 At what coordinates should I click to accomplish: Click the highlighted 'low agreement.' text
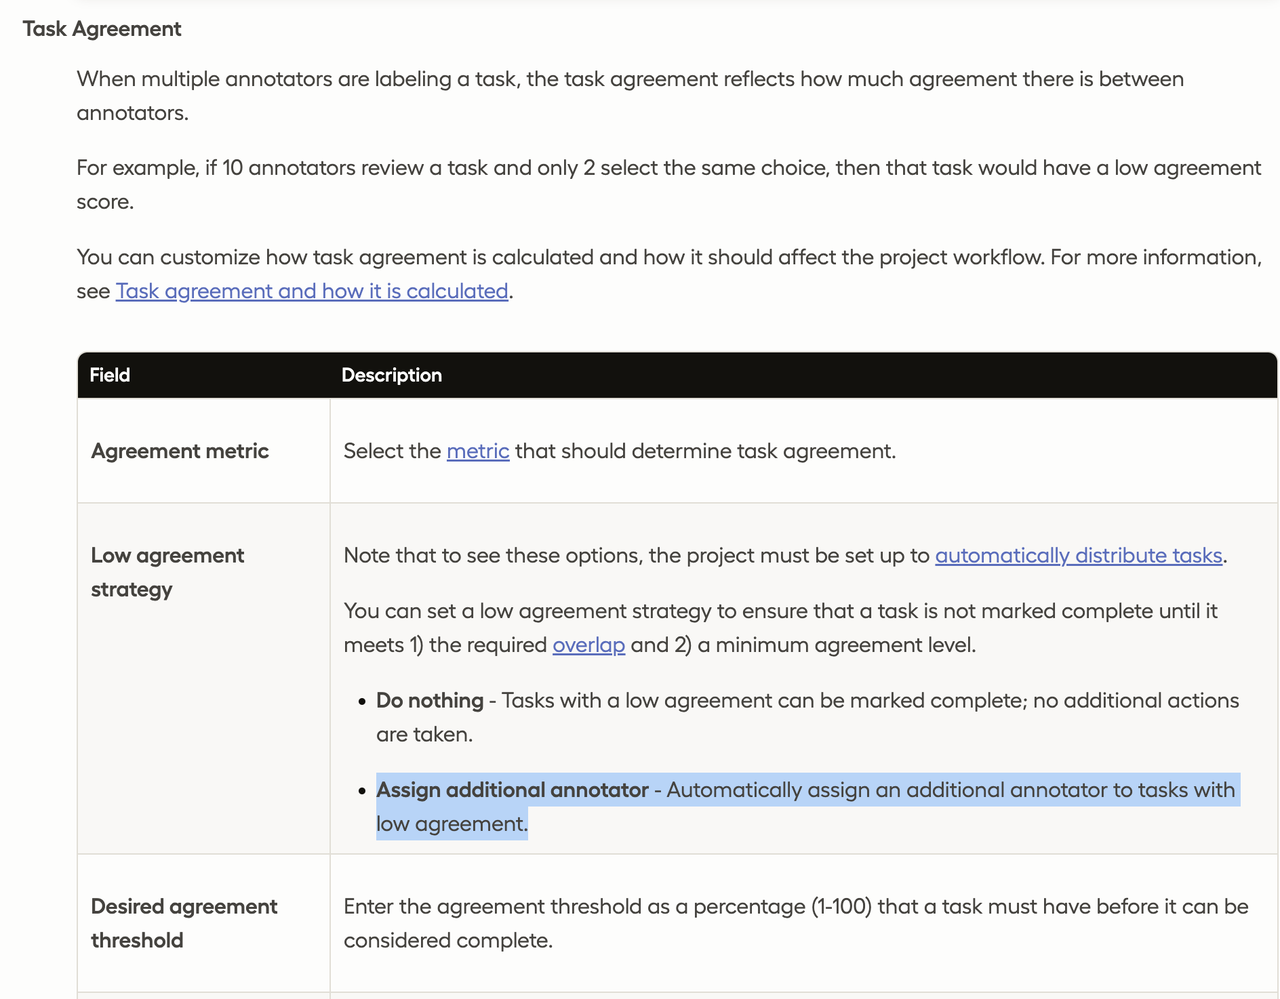[x=451, y=824]
